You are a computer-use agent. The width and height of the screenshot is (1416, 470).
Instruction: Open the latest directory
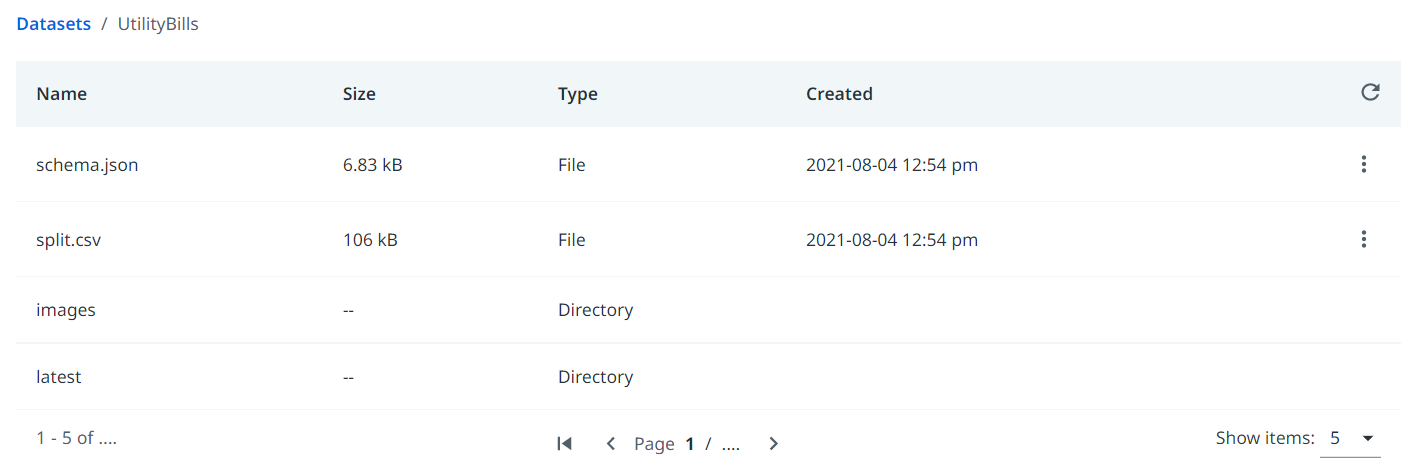coord(59,377)
